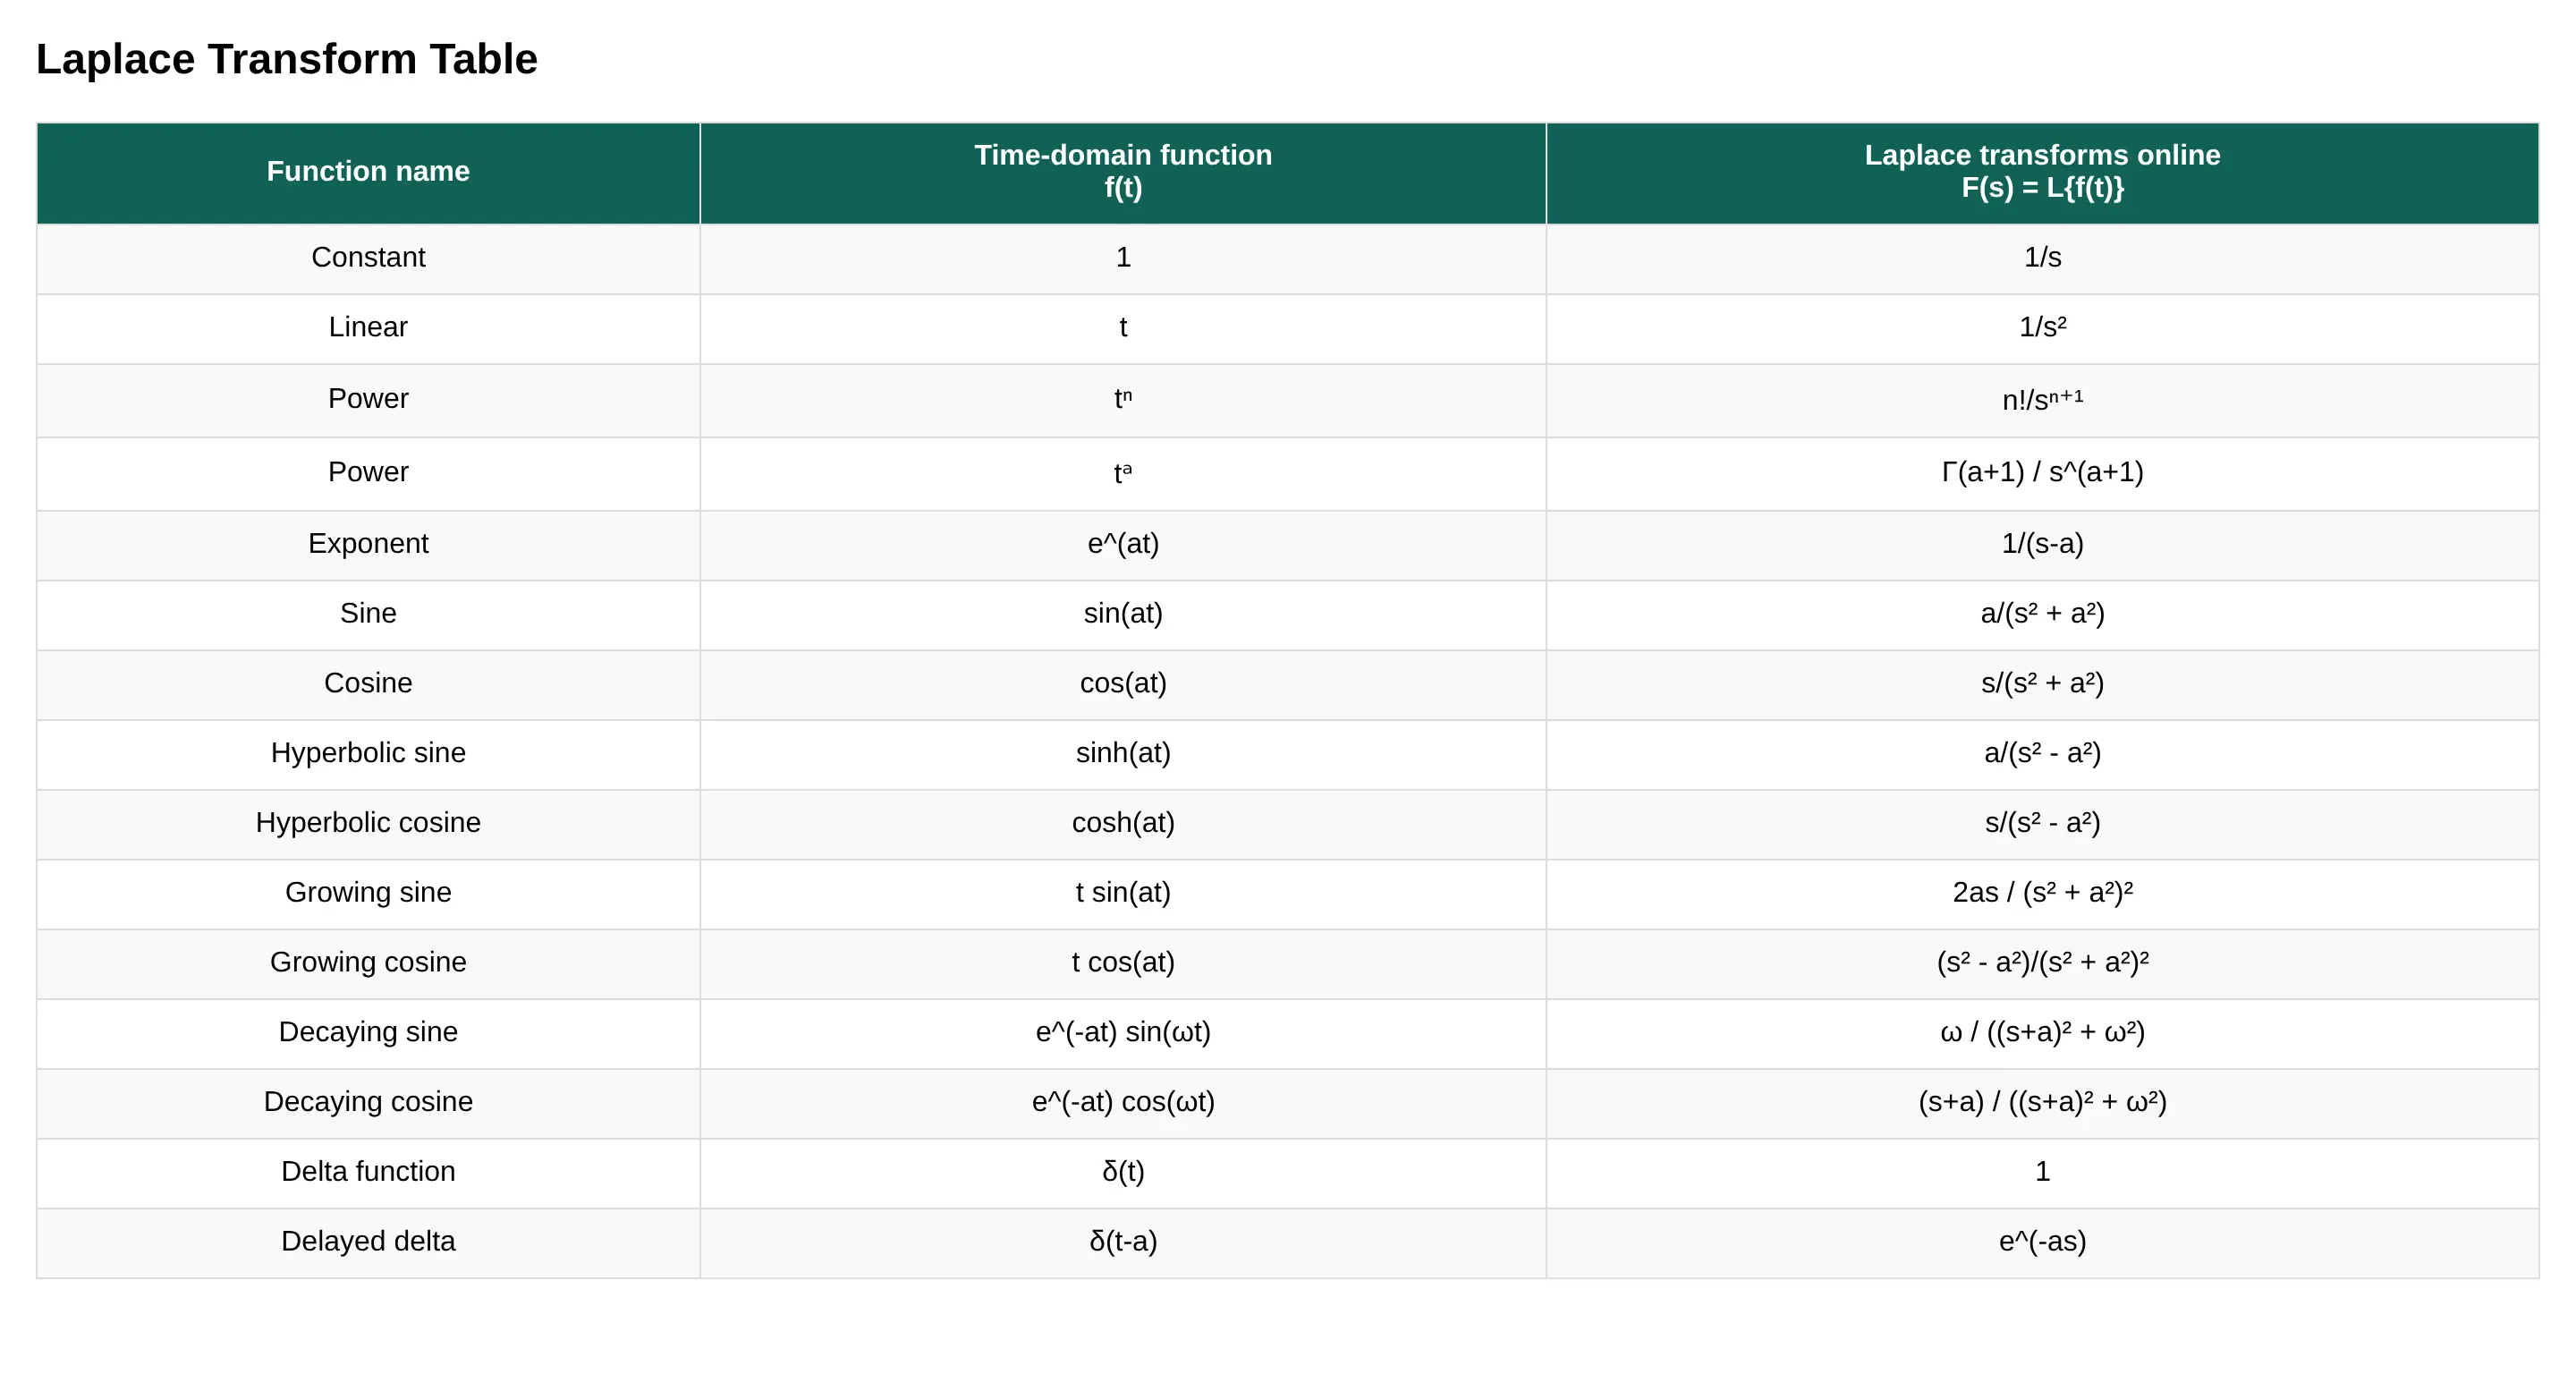Click the 1/s² transform cell
2576x1374 pixels.
[2041, 327]
